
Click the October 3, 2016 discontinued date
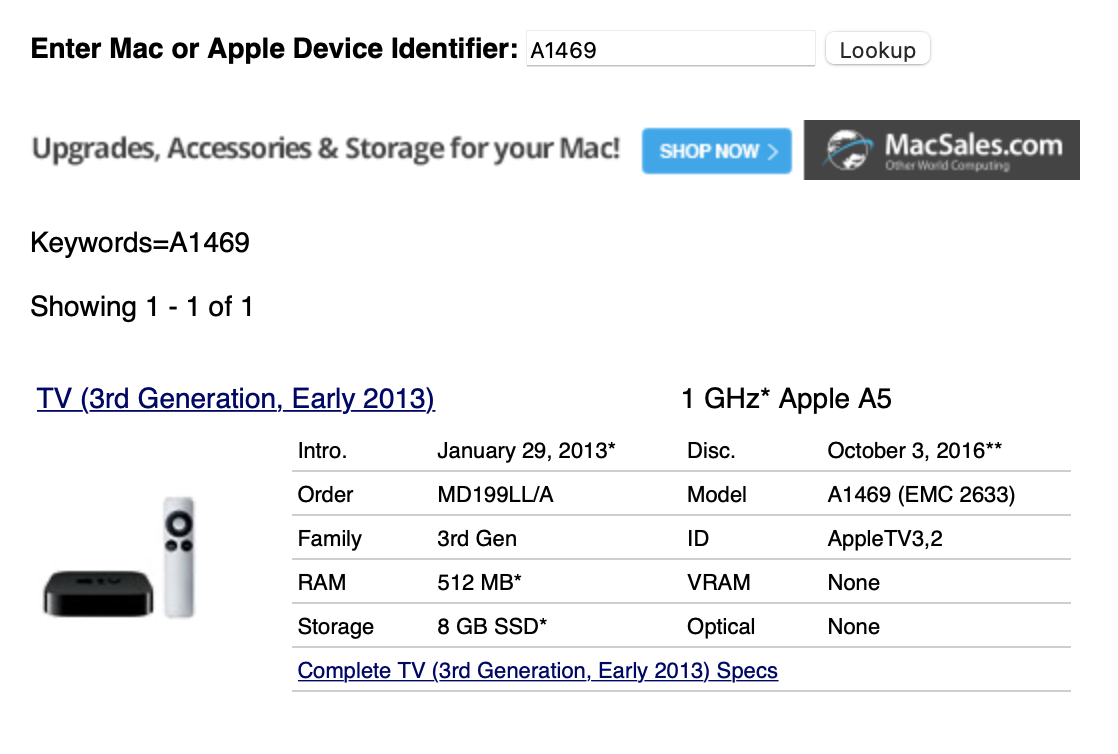tap(914, 451)
